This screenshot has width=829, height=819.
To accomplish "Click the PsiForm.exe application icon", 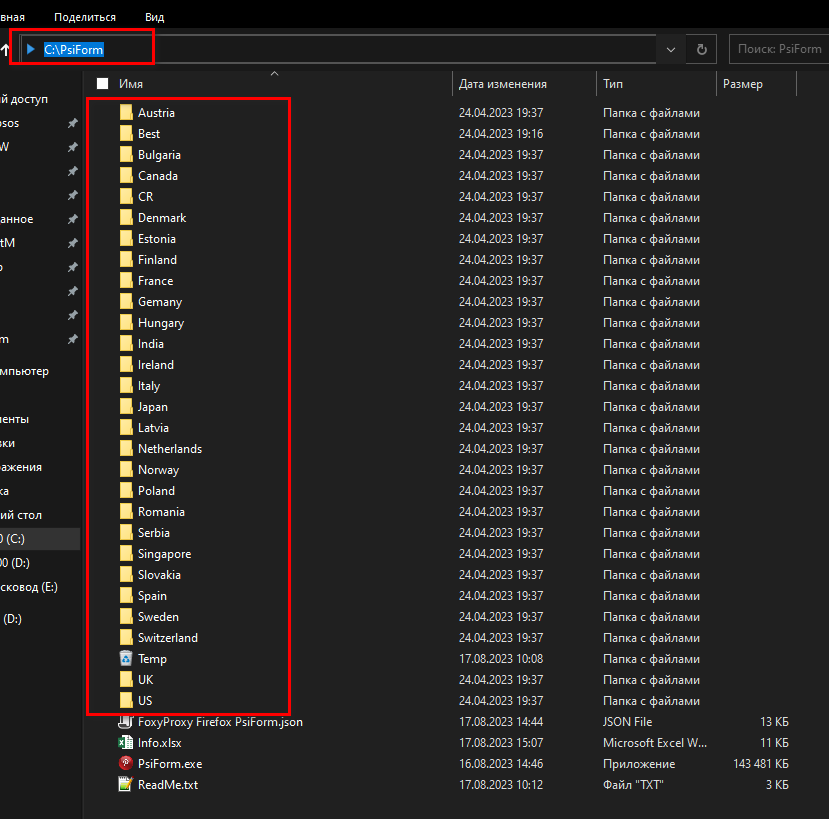I will 126,763.
